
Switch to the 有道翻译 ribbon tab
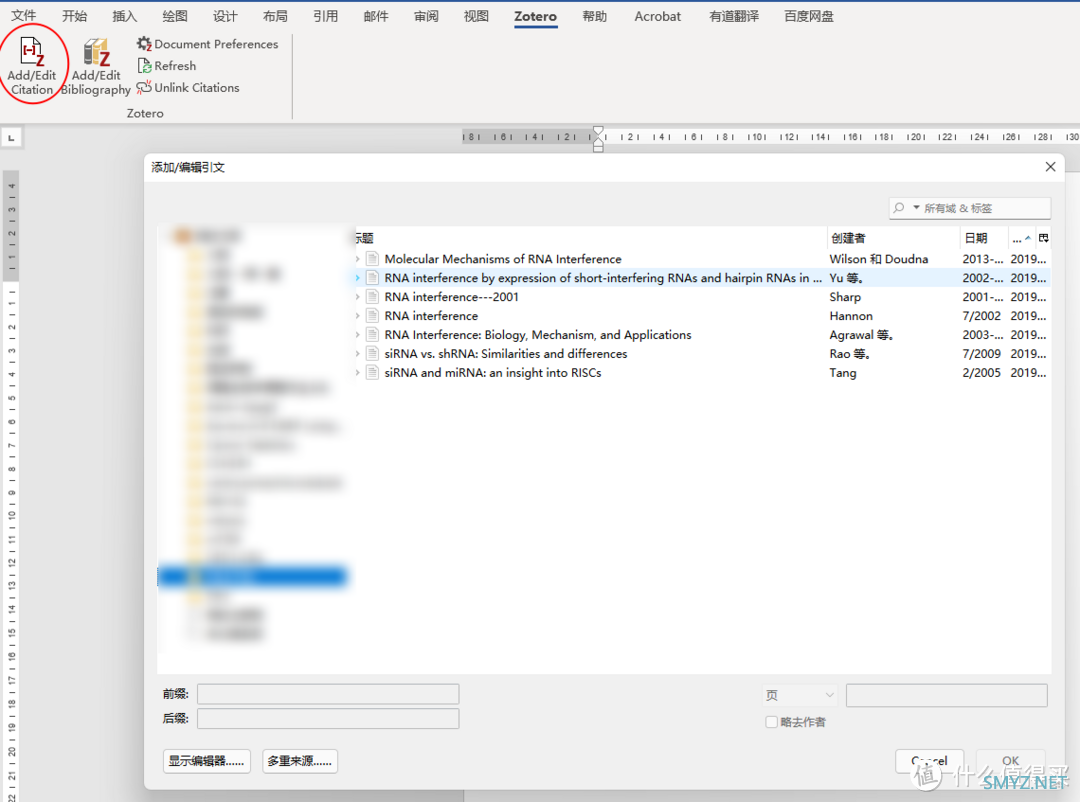734,16
